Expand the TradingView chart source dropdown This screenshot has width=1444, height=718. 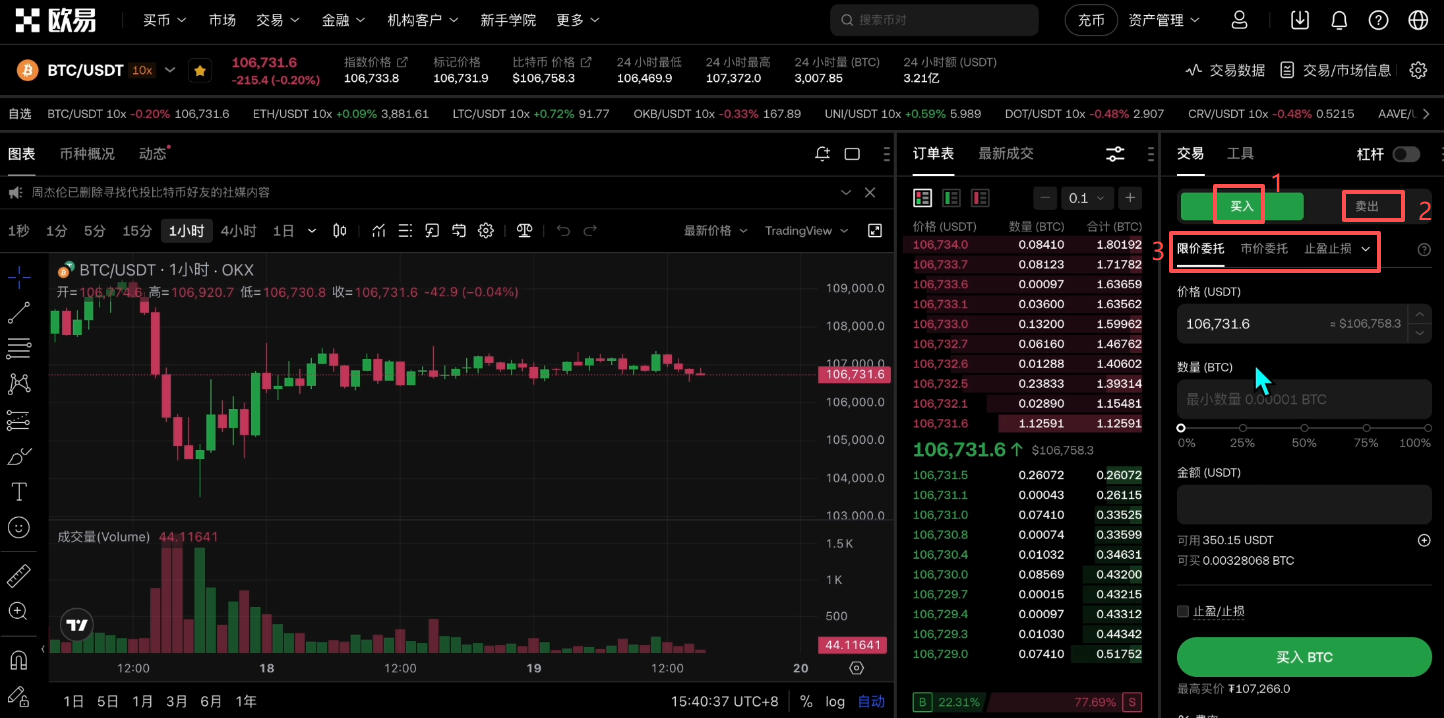[x=807, y=231]
